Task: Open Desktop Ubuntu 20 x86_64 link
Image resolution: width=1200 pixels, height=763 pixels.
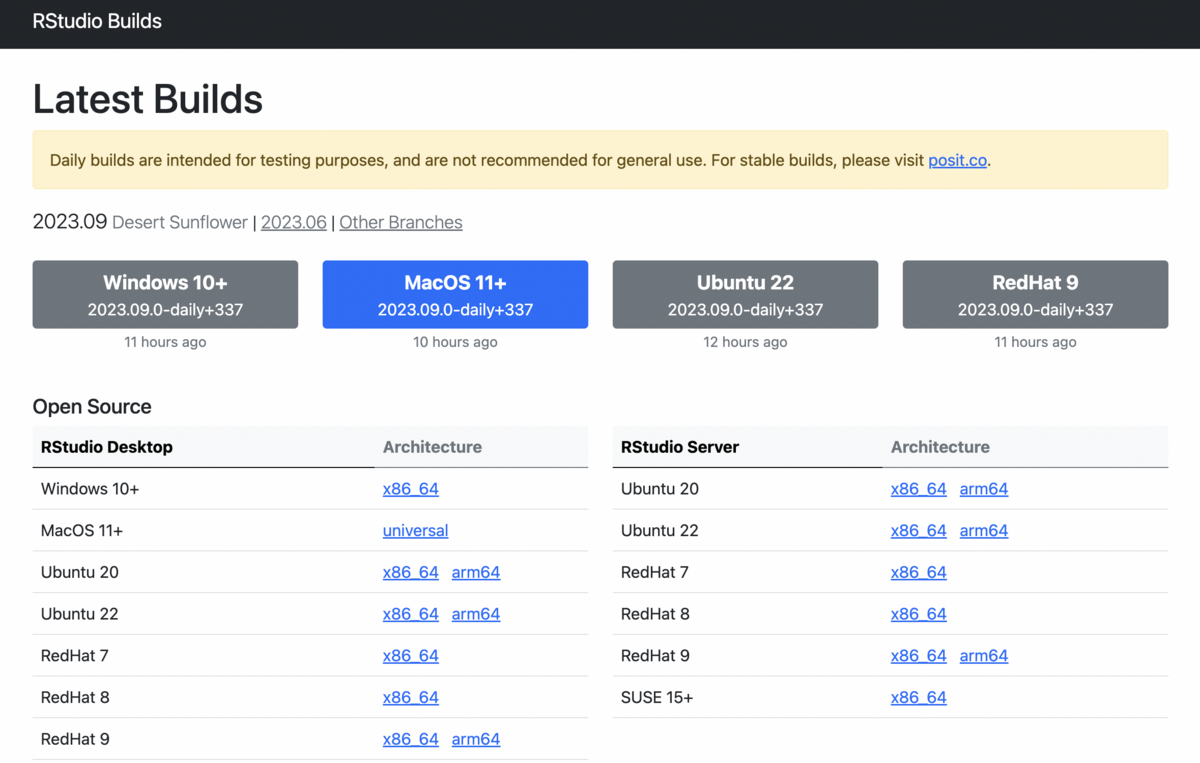Action: pyautogui.click(x=411, y=572)
